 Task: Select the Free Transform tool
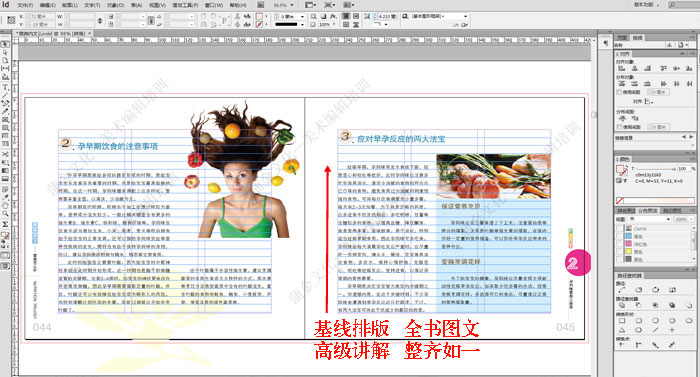click(5, 162)
